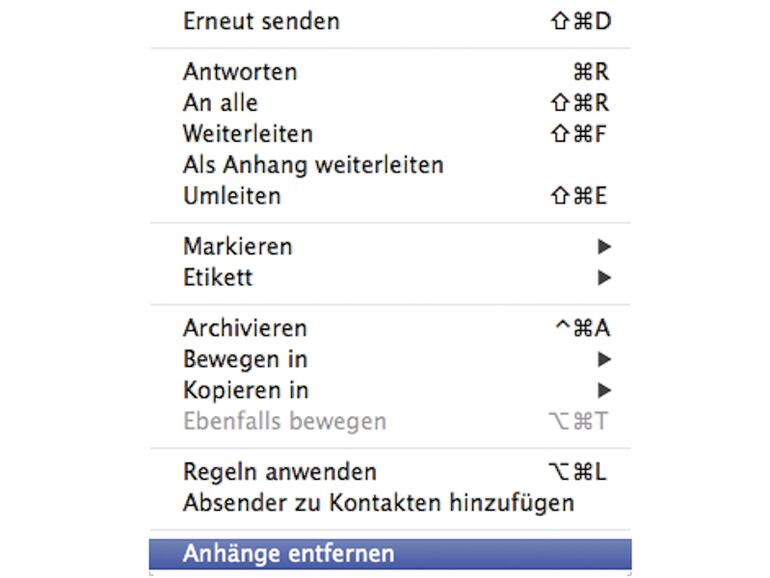Select the Weiterleiten menu item
The image size is (770, 578).
(x=248, y=134)
